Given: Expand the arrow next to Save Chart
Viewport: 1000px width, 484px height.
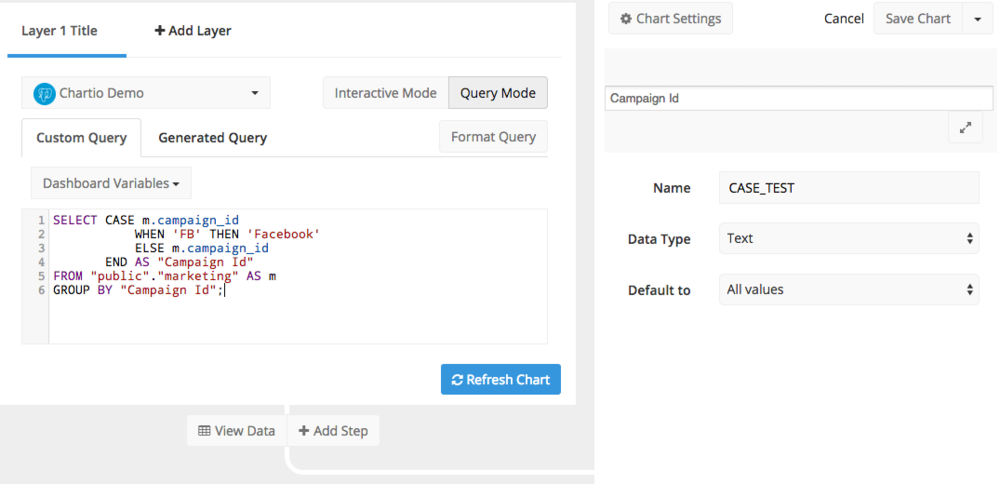Looking at the screenshot, I should 978,18.
